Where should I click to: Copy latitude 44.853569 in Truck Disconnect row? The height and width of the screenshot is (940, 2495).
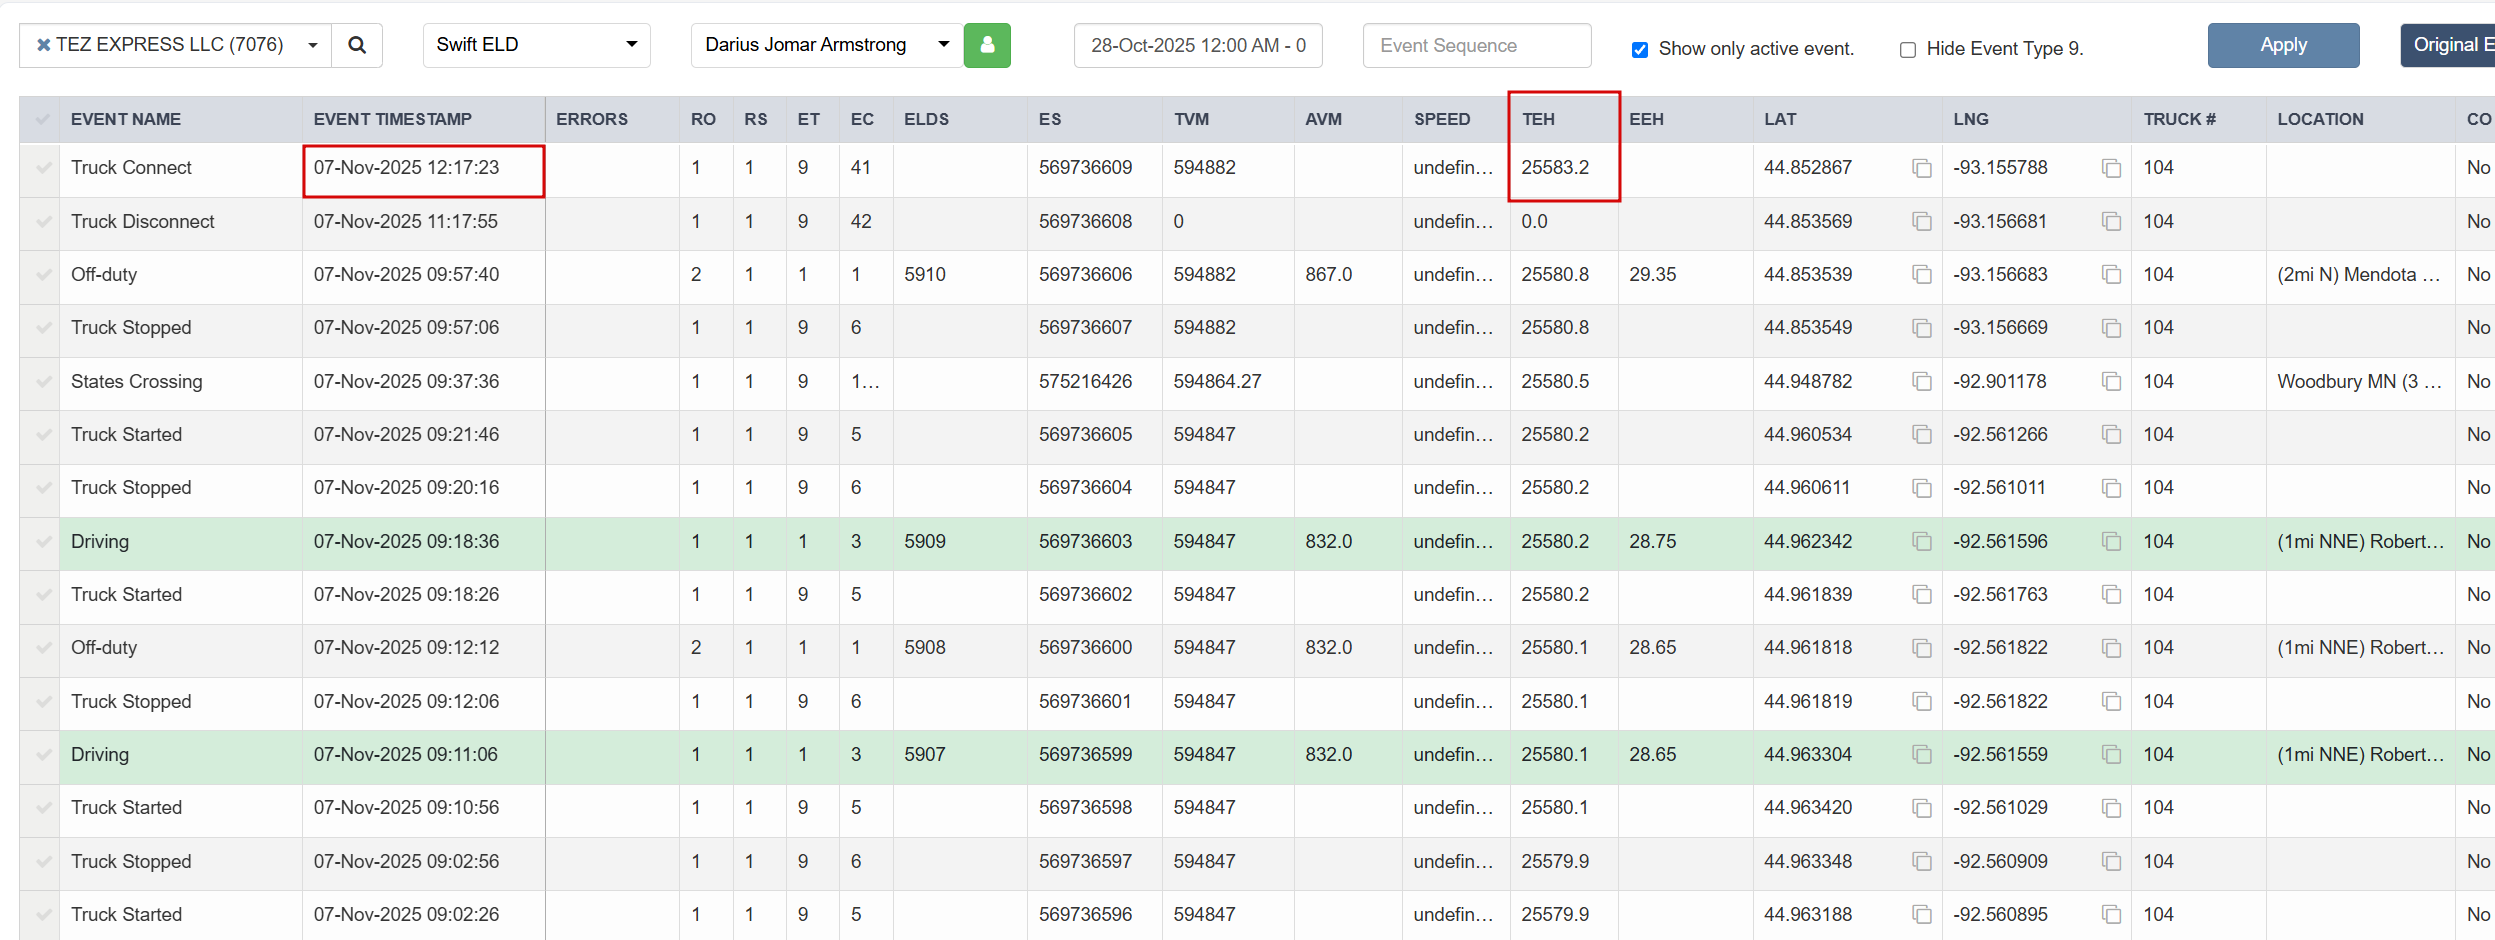point(1921,221)
